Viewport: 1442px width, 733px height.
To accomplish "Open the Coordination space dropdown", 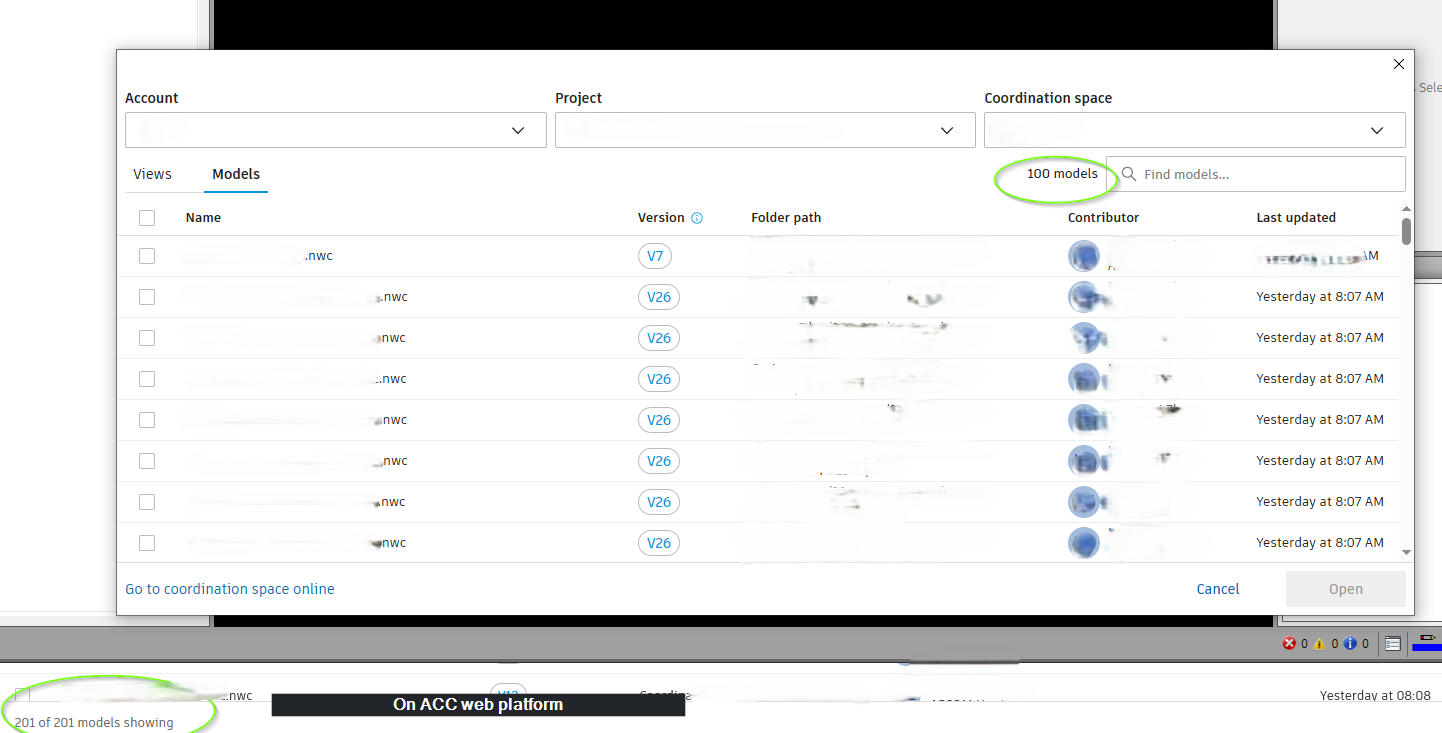I will click(1194, 130).
